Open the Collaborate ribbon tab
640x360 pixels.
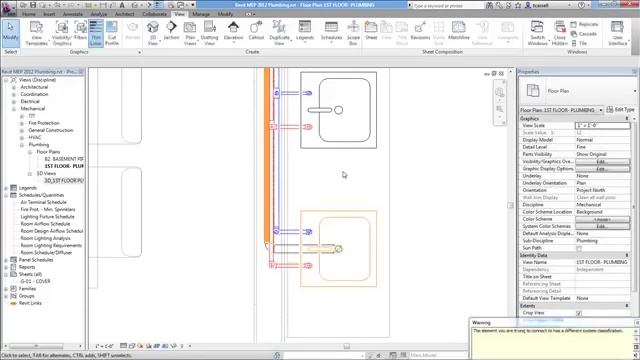155,14
